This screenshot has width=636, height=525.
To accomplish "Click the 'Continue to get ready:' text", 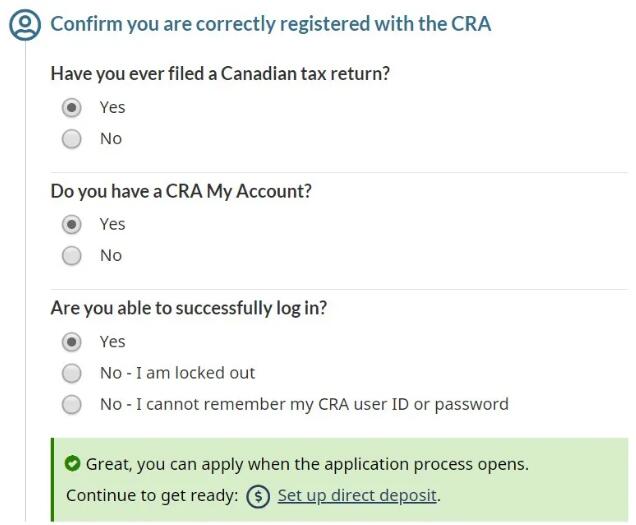I will click(x=151, y=496).
